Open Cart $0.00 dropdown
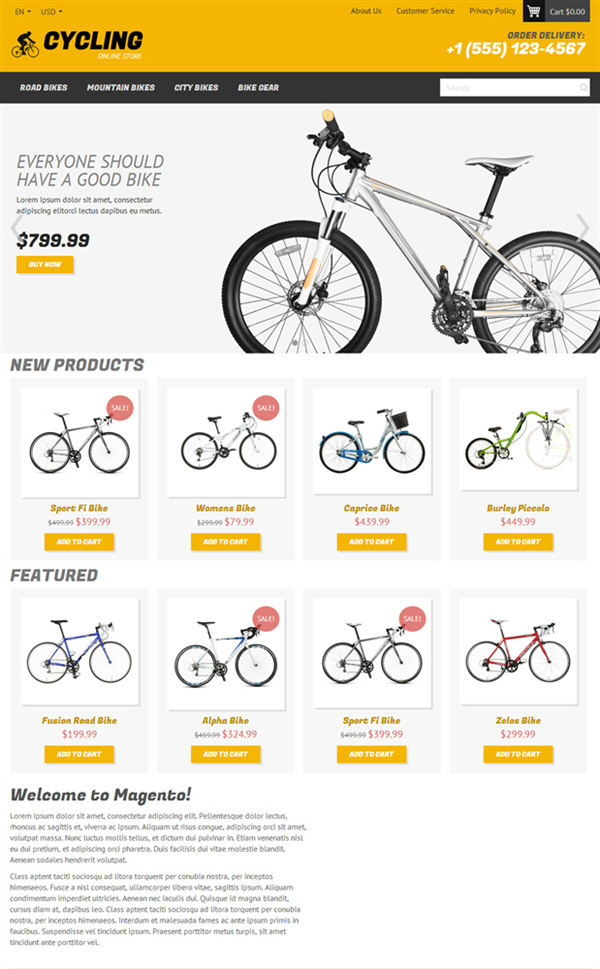Screen dimensions: 600x969 click(567, 12)
